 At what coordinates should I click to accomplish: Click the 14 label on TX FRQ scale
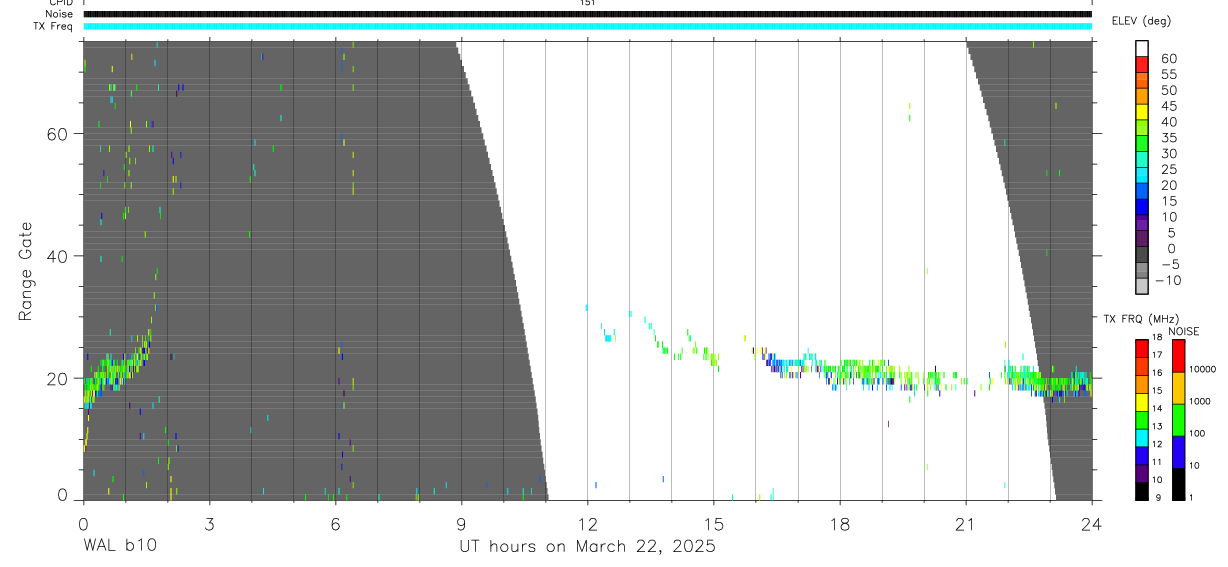click(1156, 409)
